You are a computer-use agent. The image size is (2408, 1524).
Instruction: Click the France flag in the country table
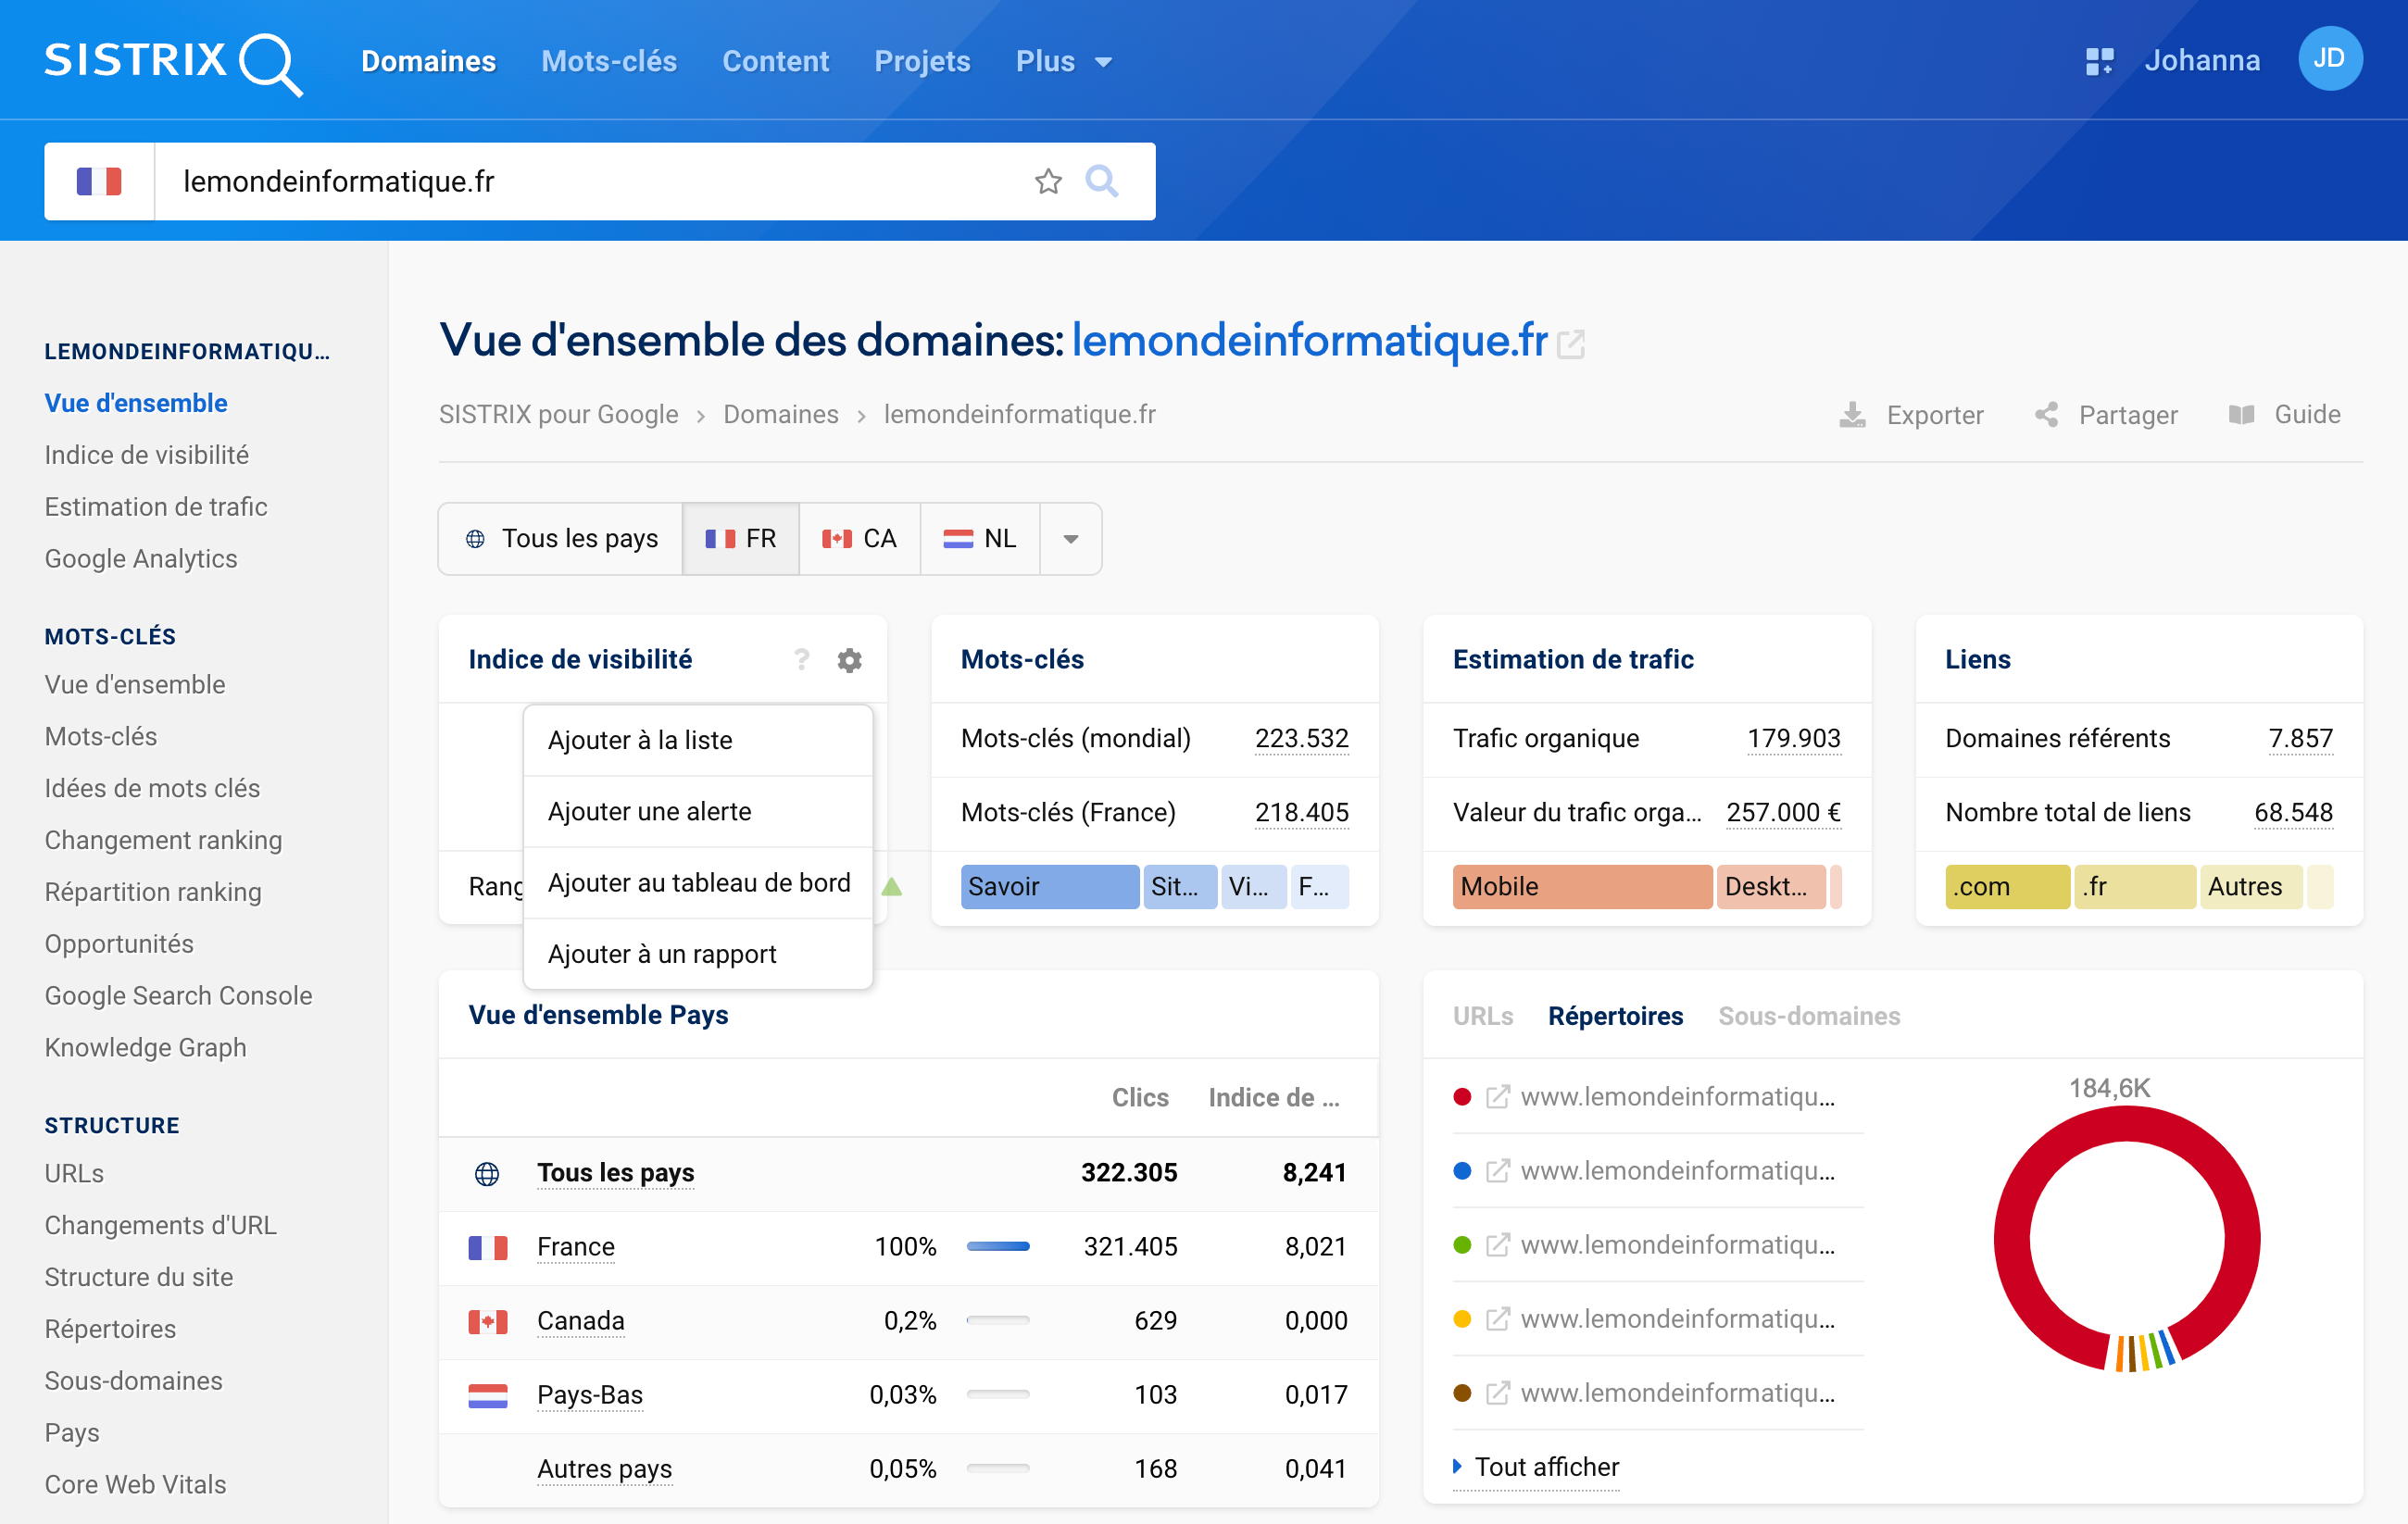pos(488,1247)
